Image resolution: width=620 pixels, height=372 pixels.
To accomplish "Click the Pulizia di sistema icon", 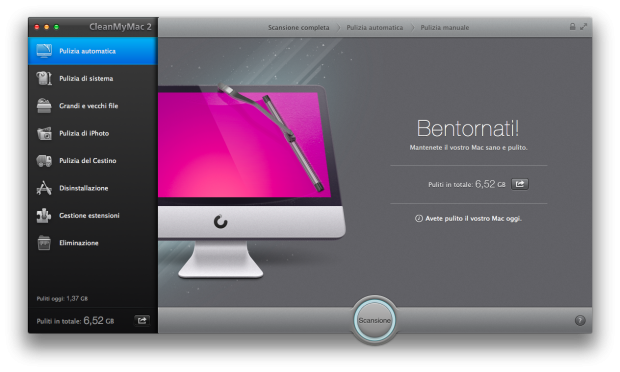I will pos(44,78).
